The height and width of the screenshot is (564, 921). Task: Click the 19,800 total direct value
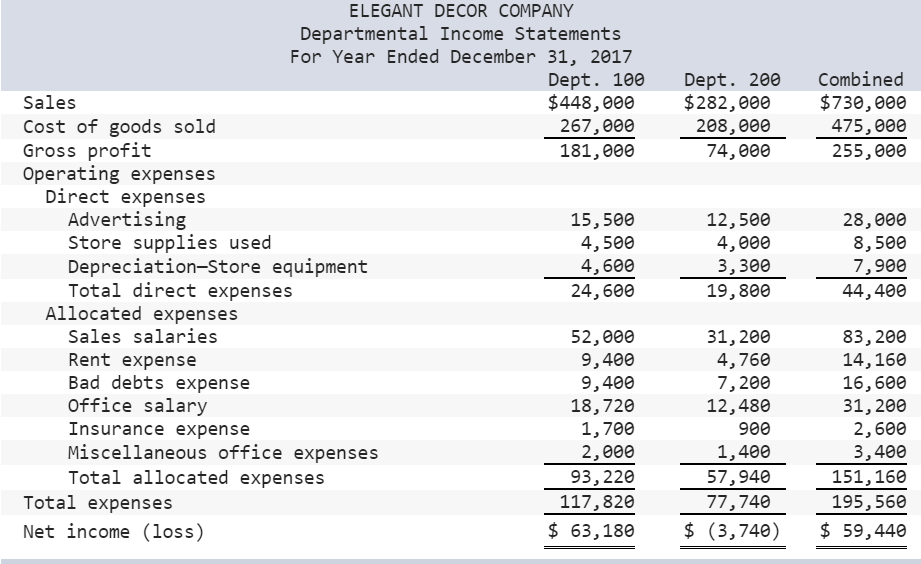pos(738,291)
